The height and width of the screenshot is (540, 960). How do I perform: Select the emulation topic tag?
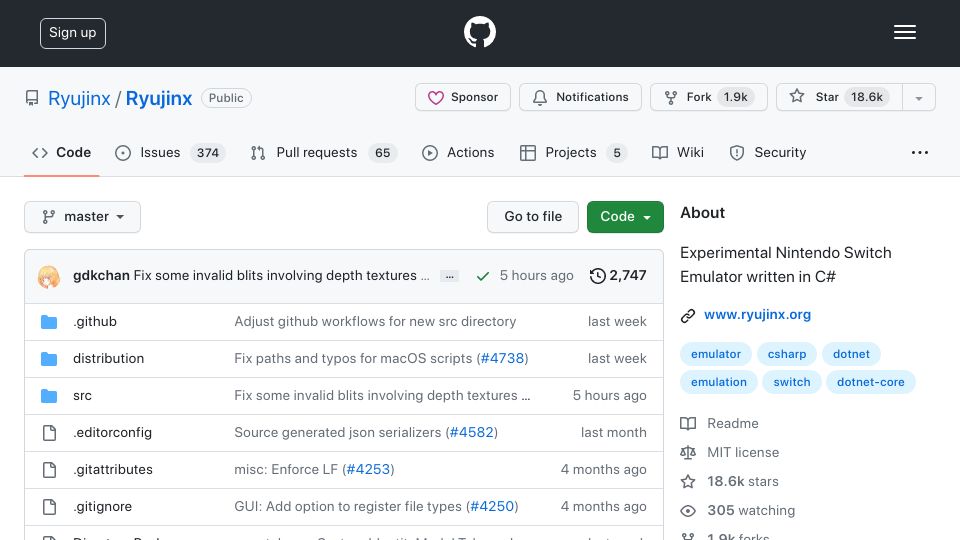(719, 382)
